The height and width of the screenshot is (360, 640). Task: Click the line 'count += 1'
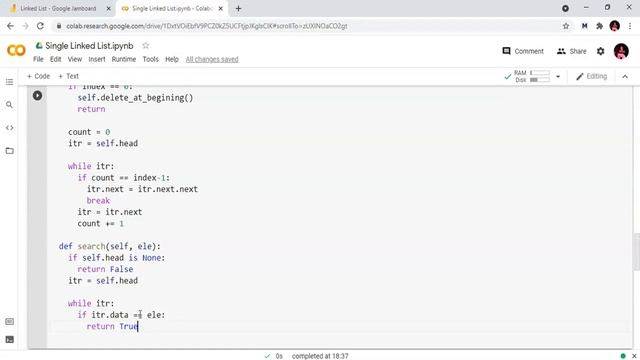point(101,223)
